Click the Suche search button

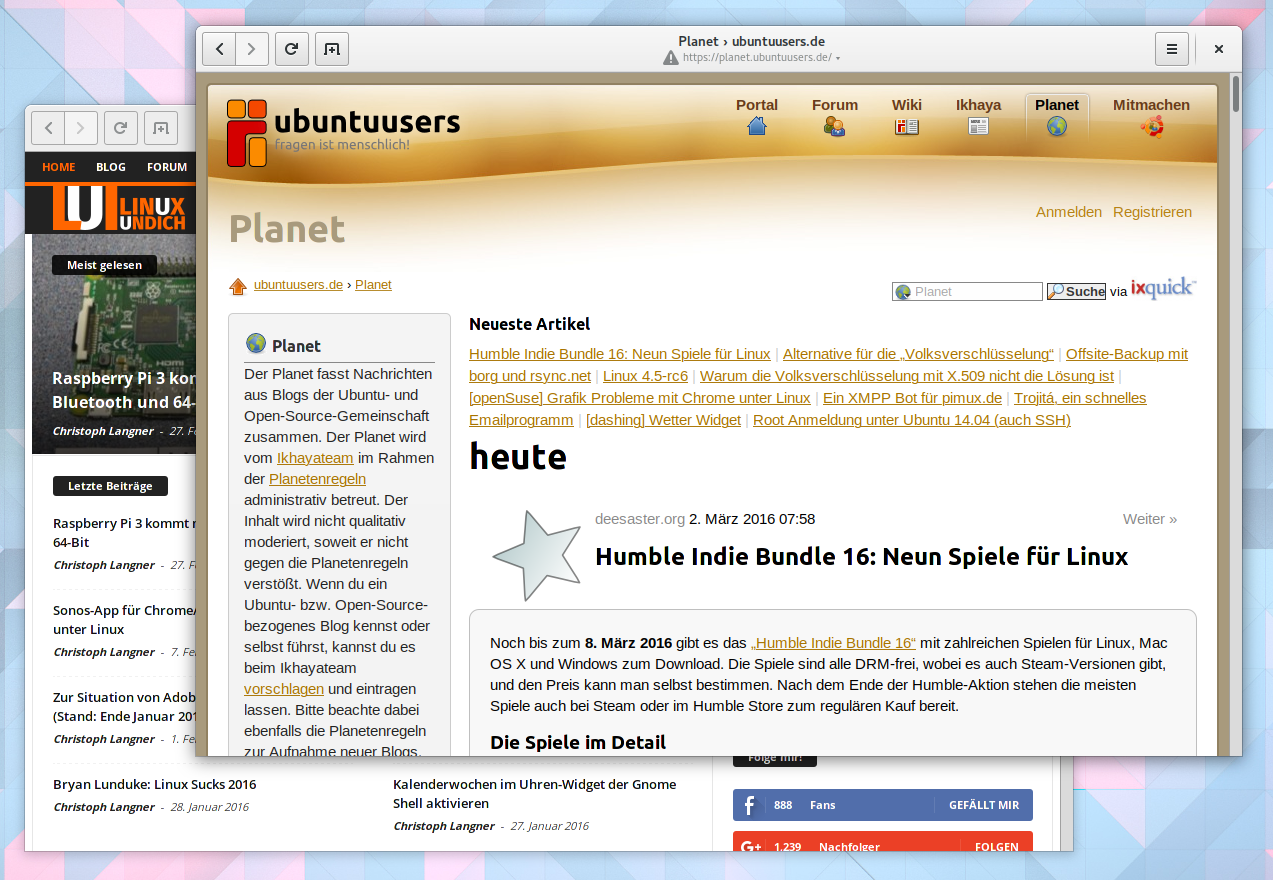click(1075, 290)
